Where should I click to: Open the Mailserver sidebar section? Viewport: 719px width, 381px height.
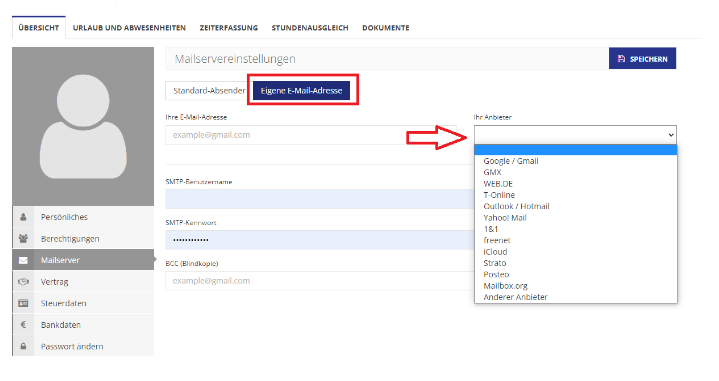pos(83,260)
